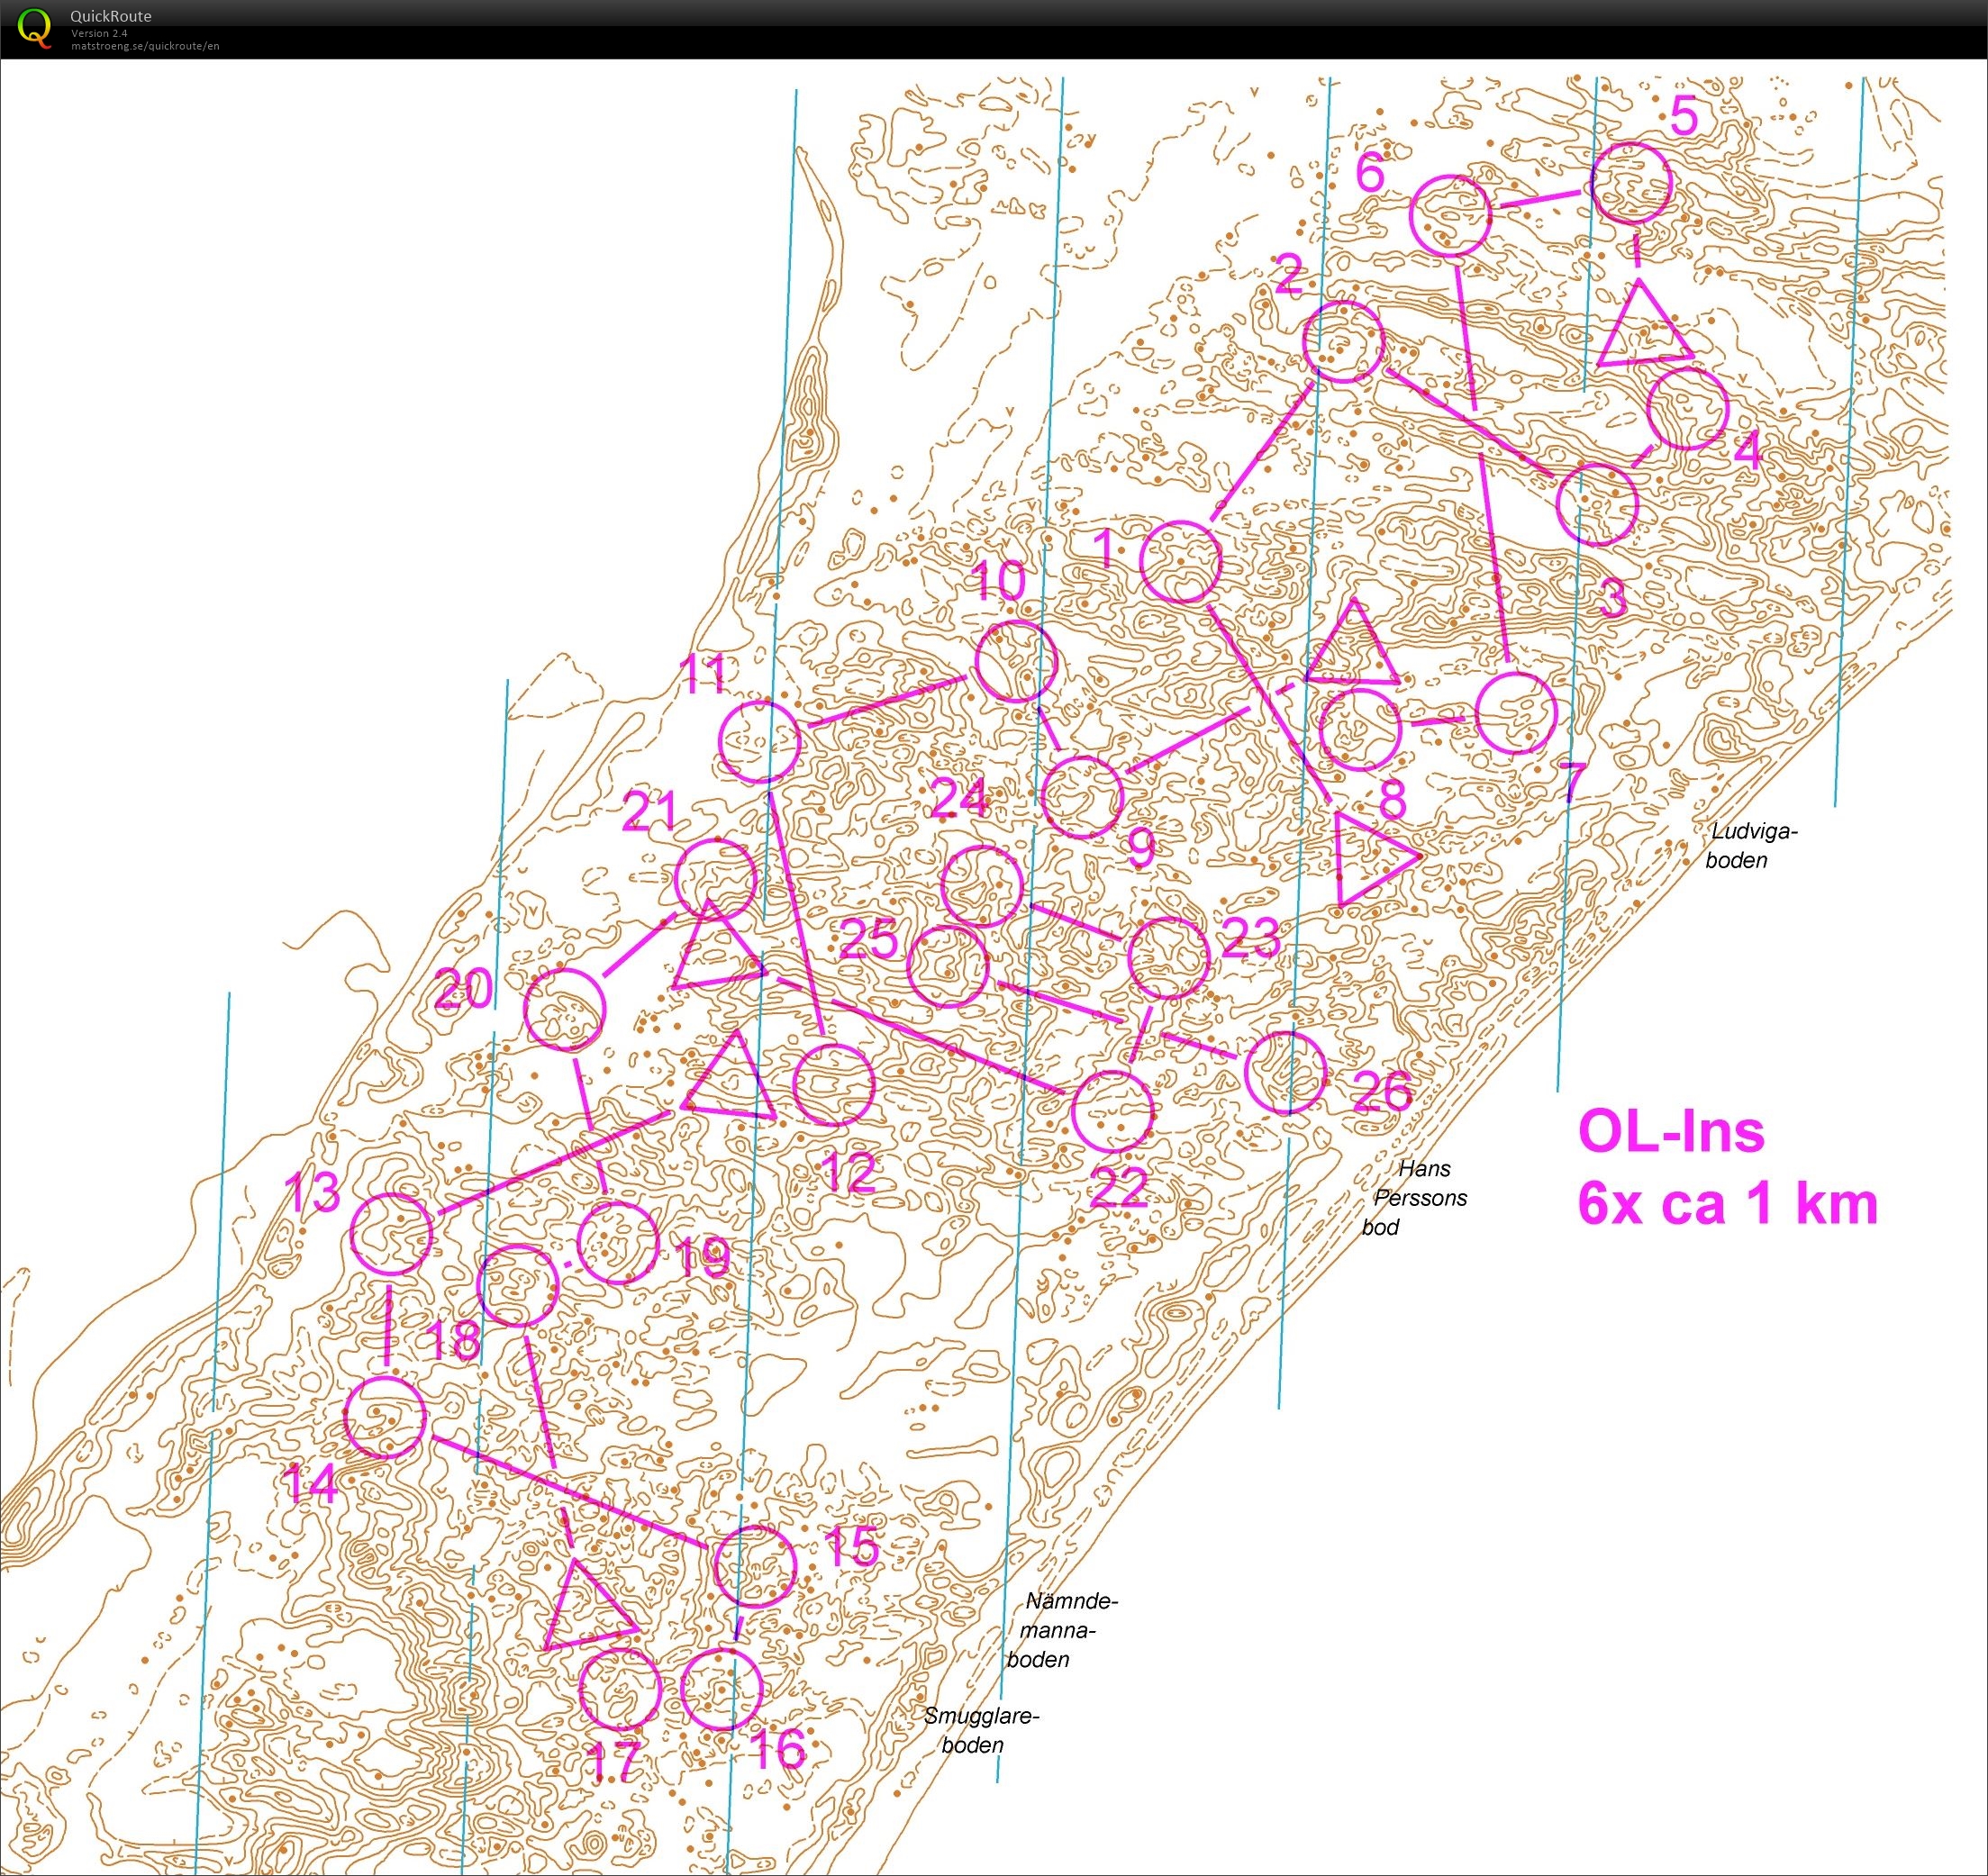Click control circle 10
1988x1876 pixels.
coord(1015,661)
